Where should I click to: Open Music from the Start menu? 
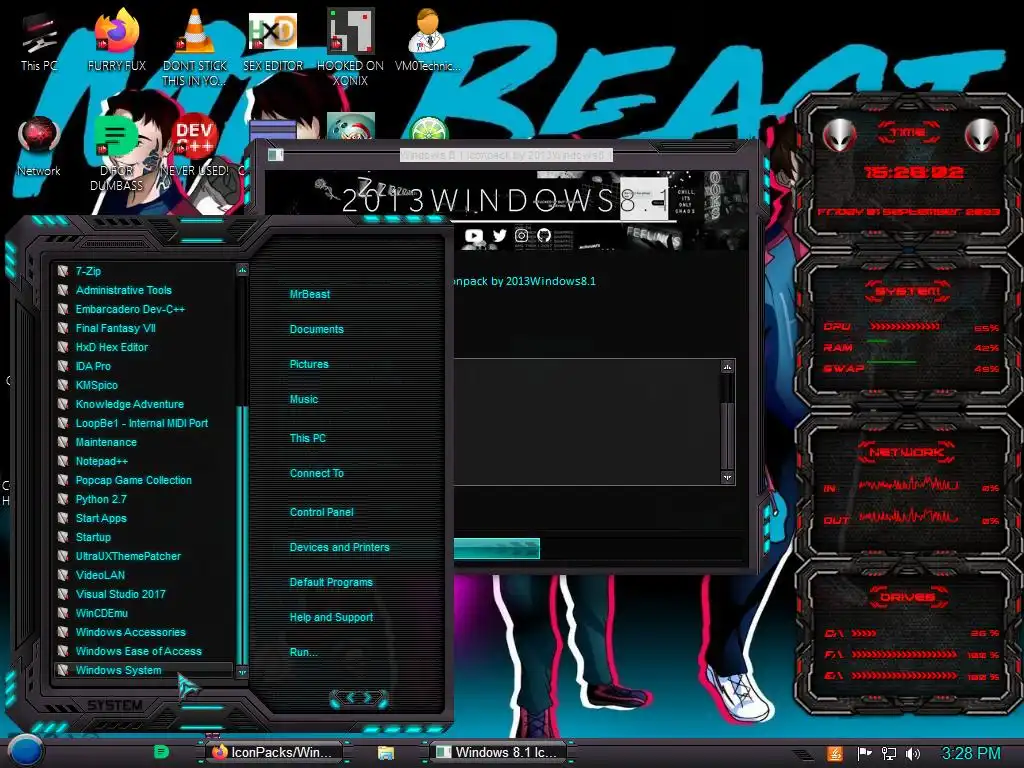pyautogui.click(x=304, y=399)
